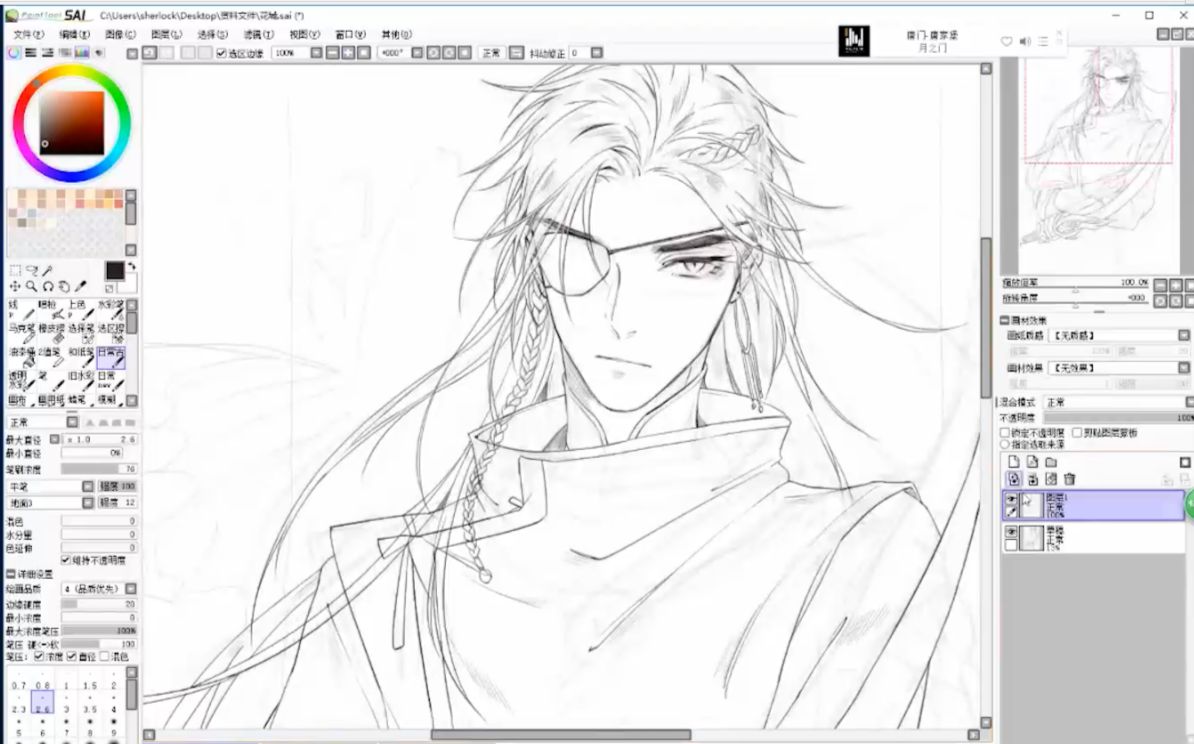Toggle 锁定不透明度 layer checkbox
This screenshot has width=1194, height=744.
pos(1005,433)
